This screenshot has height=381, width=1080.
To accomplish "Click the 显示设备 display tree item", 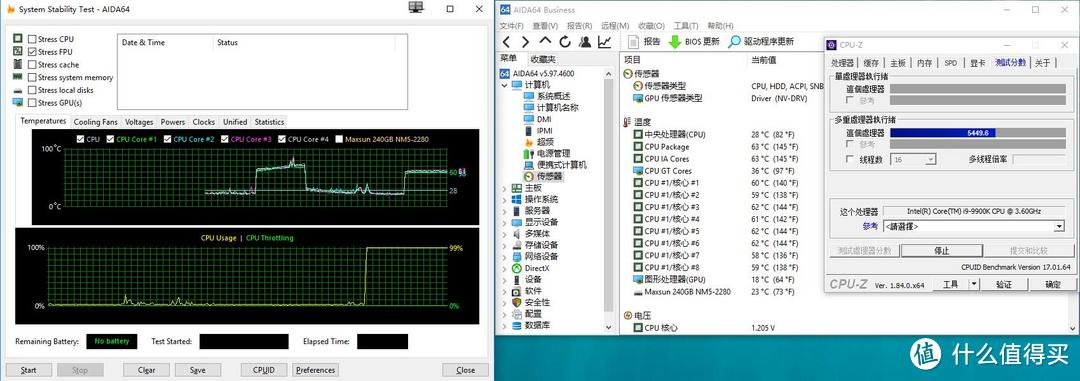I will pos(534,223).
